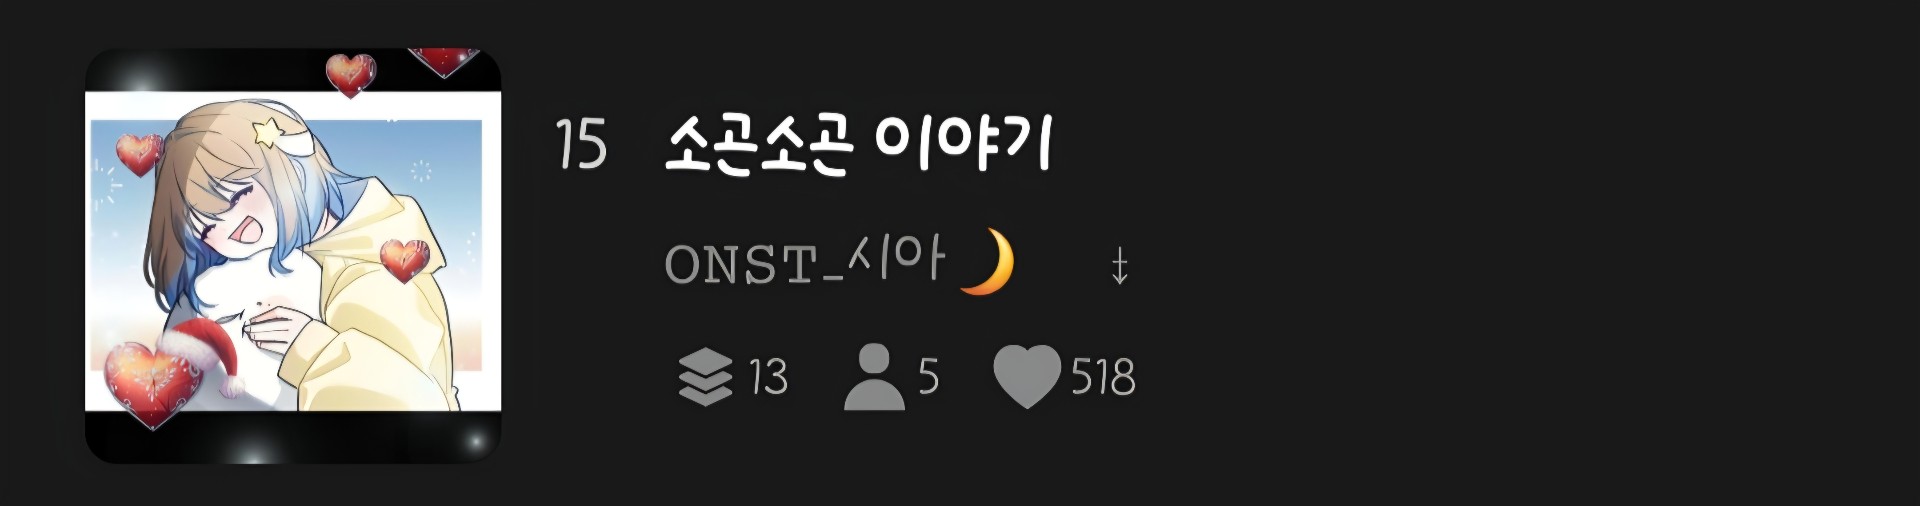1920x506 pixels.
Task: Click the person participants icon
Action: [873, 376]
